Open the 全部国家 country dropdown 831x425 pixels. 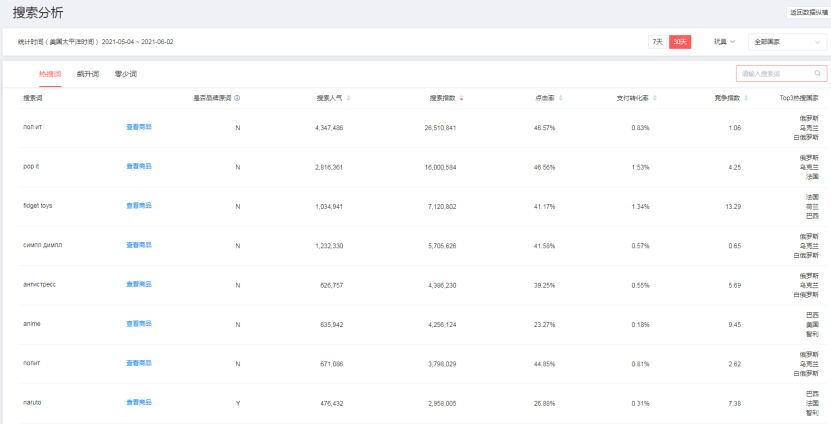click(x=786, y=42)
